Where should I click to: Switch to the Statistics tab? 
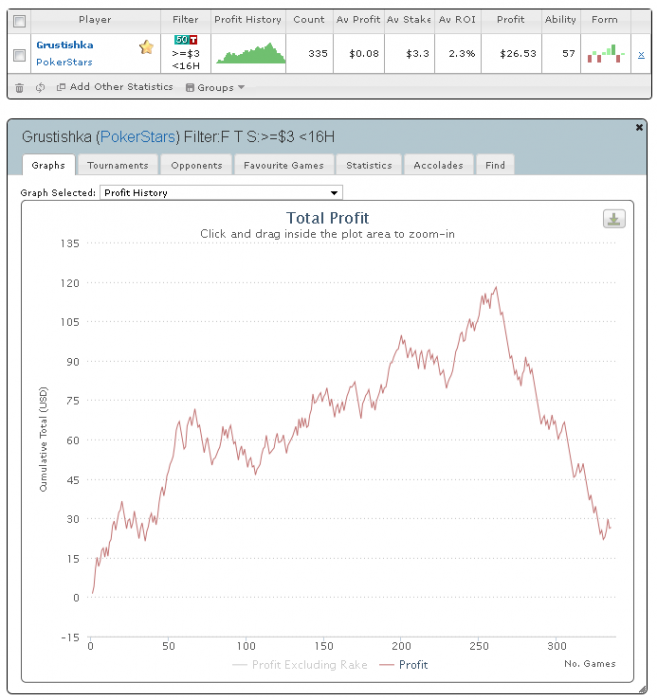pos(369,165)
